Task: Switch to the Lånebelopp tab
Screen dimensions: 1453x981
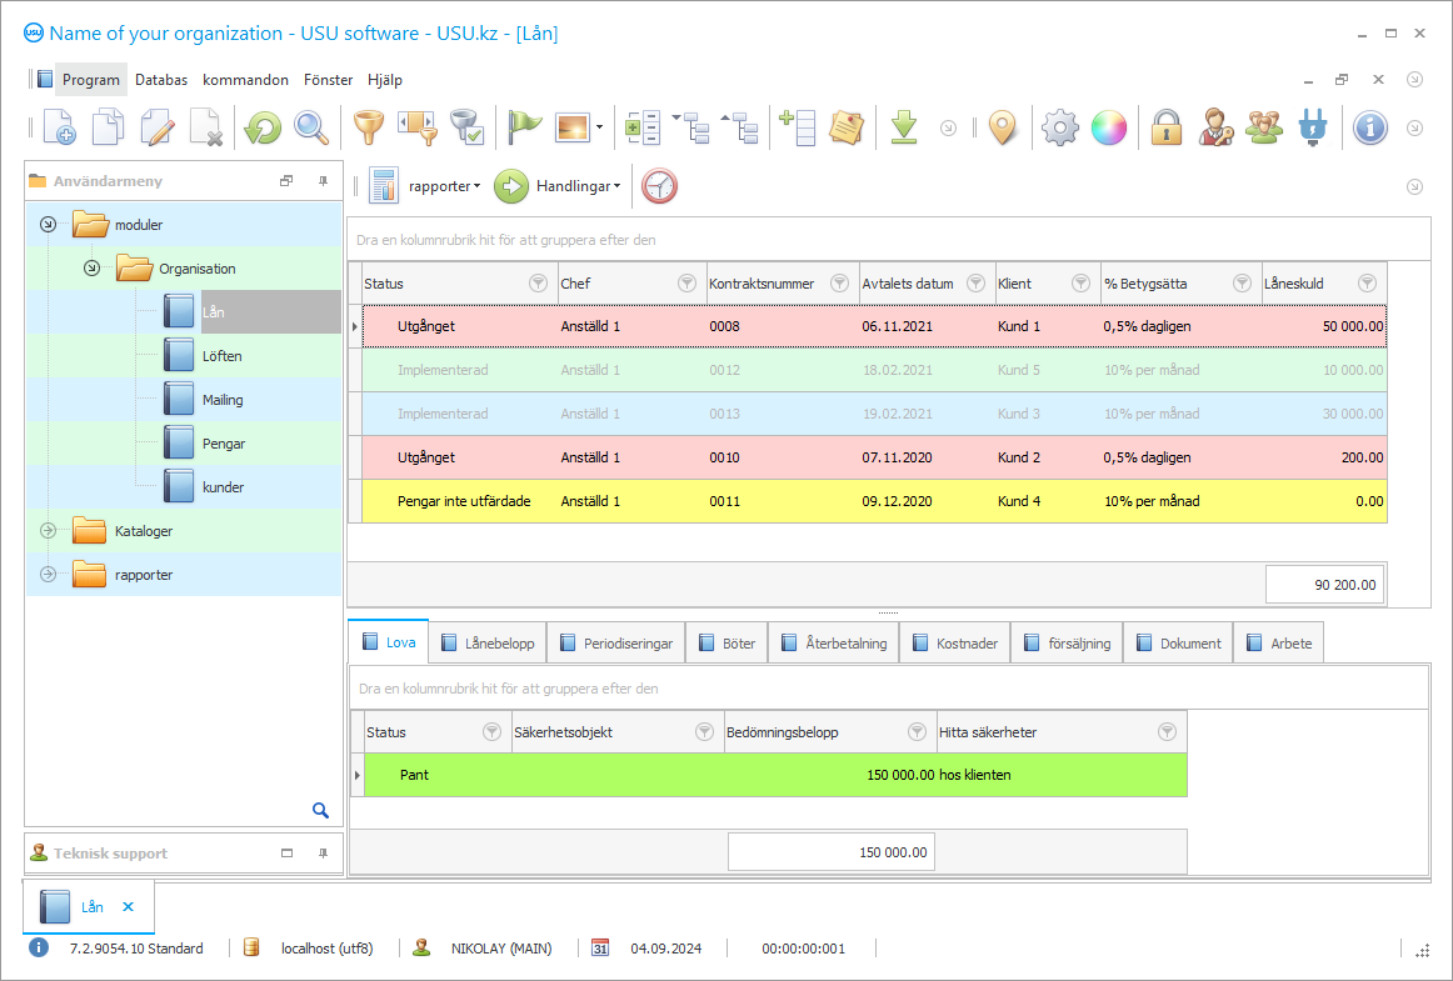Action: (488, 643)
